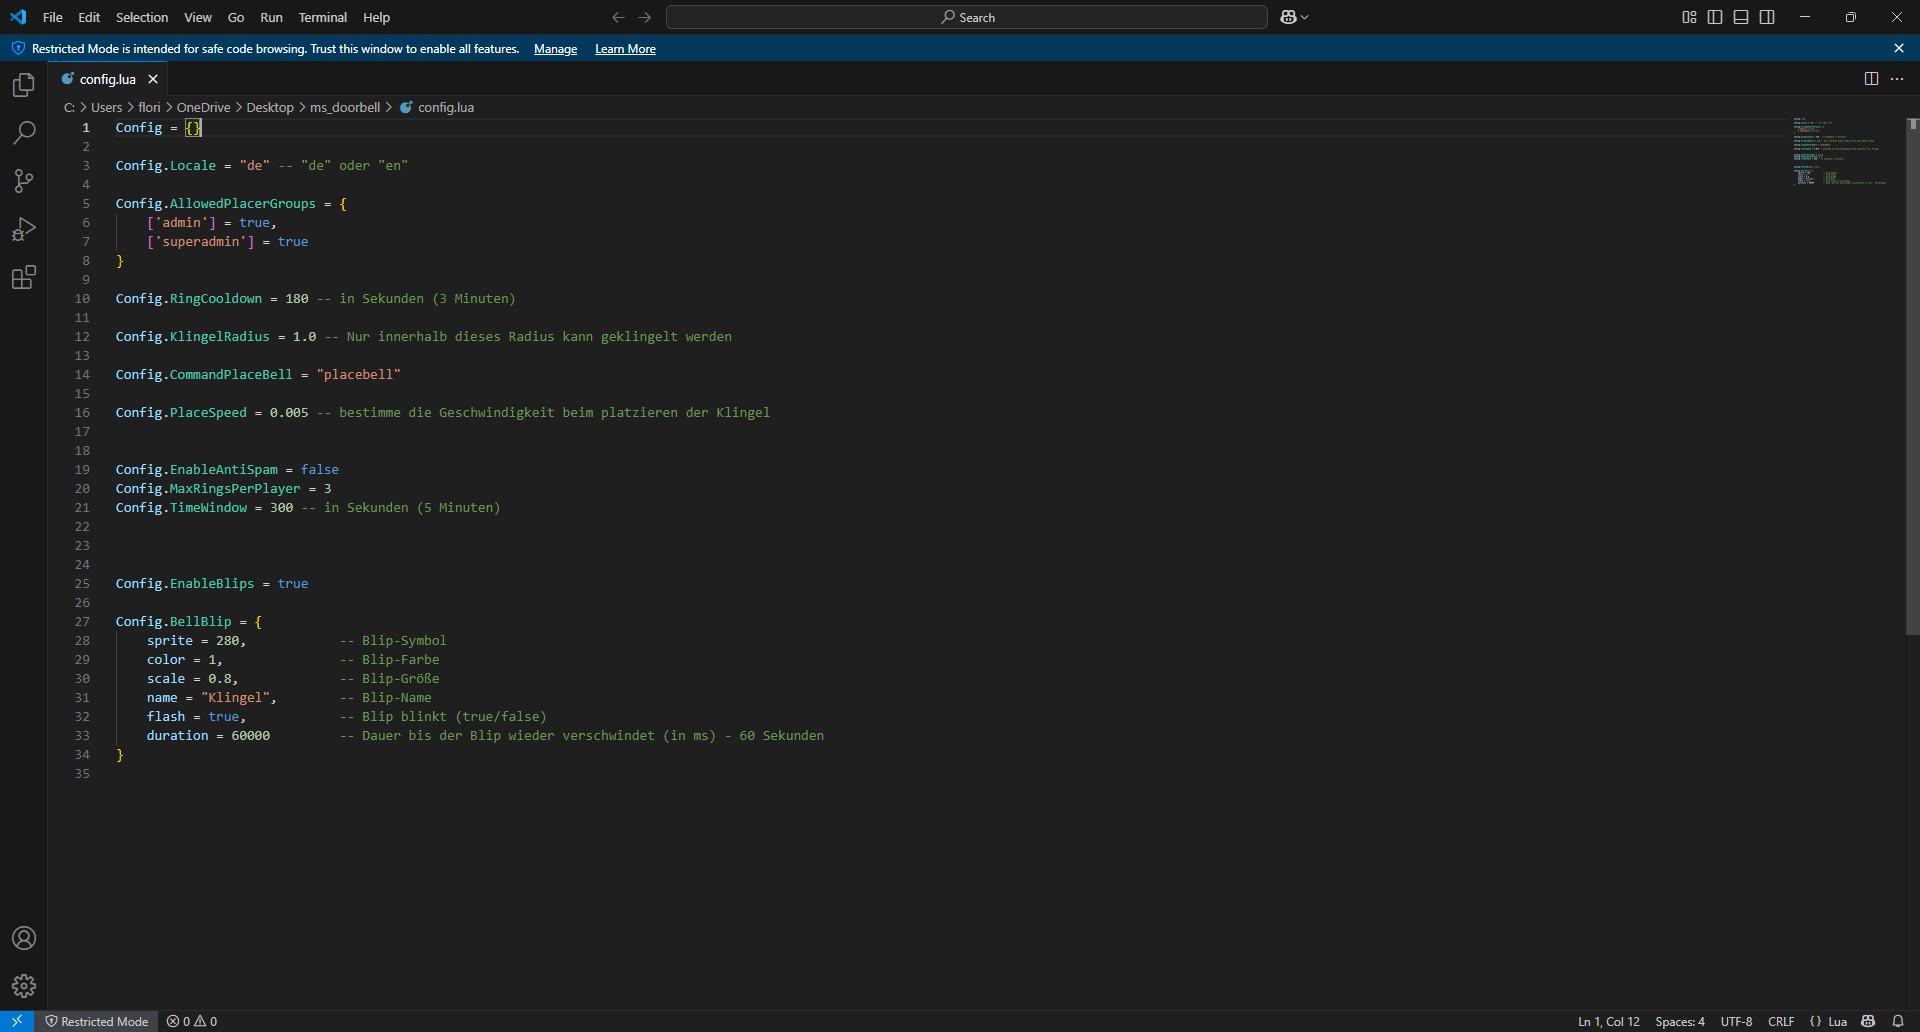Open the Source Control view

pyautogui.click(x=24, y=181)
